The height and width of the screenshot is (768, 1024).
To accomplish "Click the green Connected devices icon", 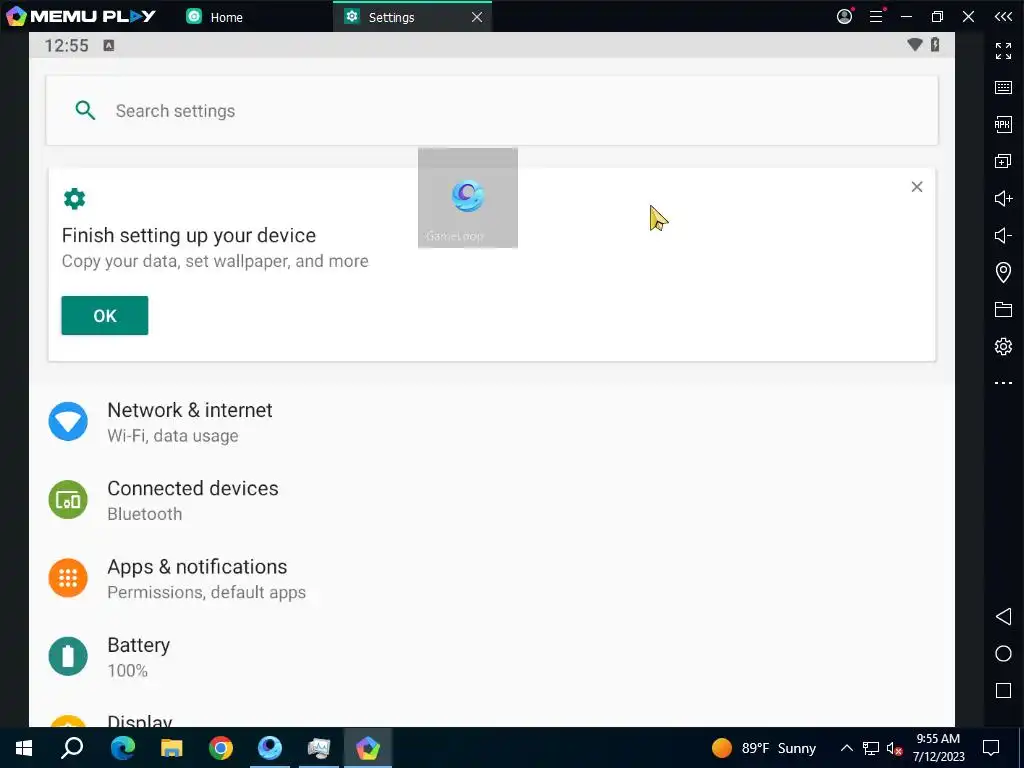I will coord(68,500).
